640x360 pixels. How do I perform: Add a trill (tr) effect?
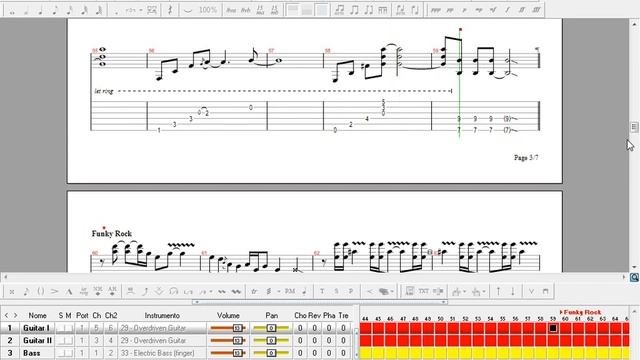tap(254, 291)
